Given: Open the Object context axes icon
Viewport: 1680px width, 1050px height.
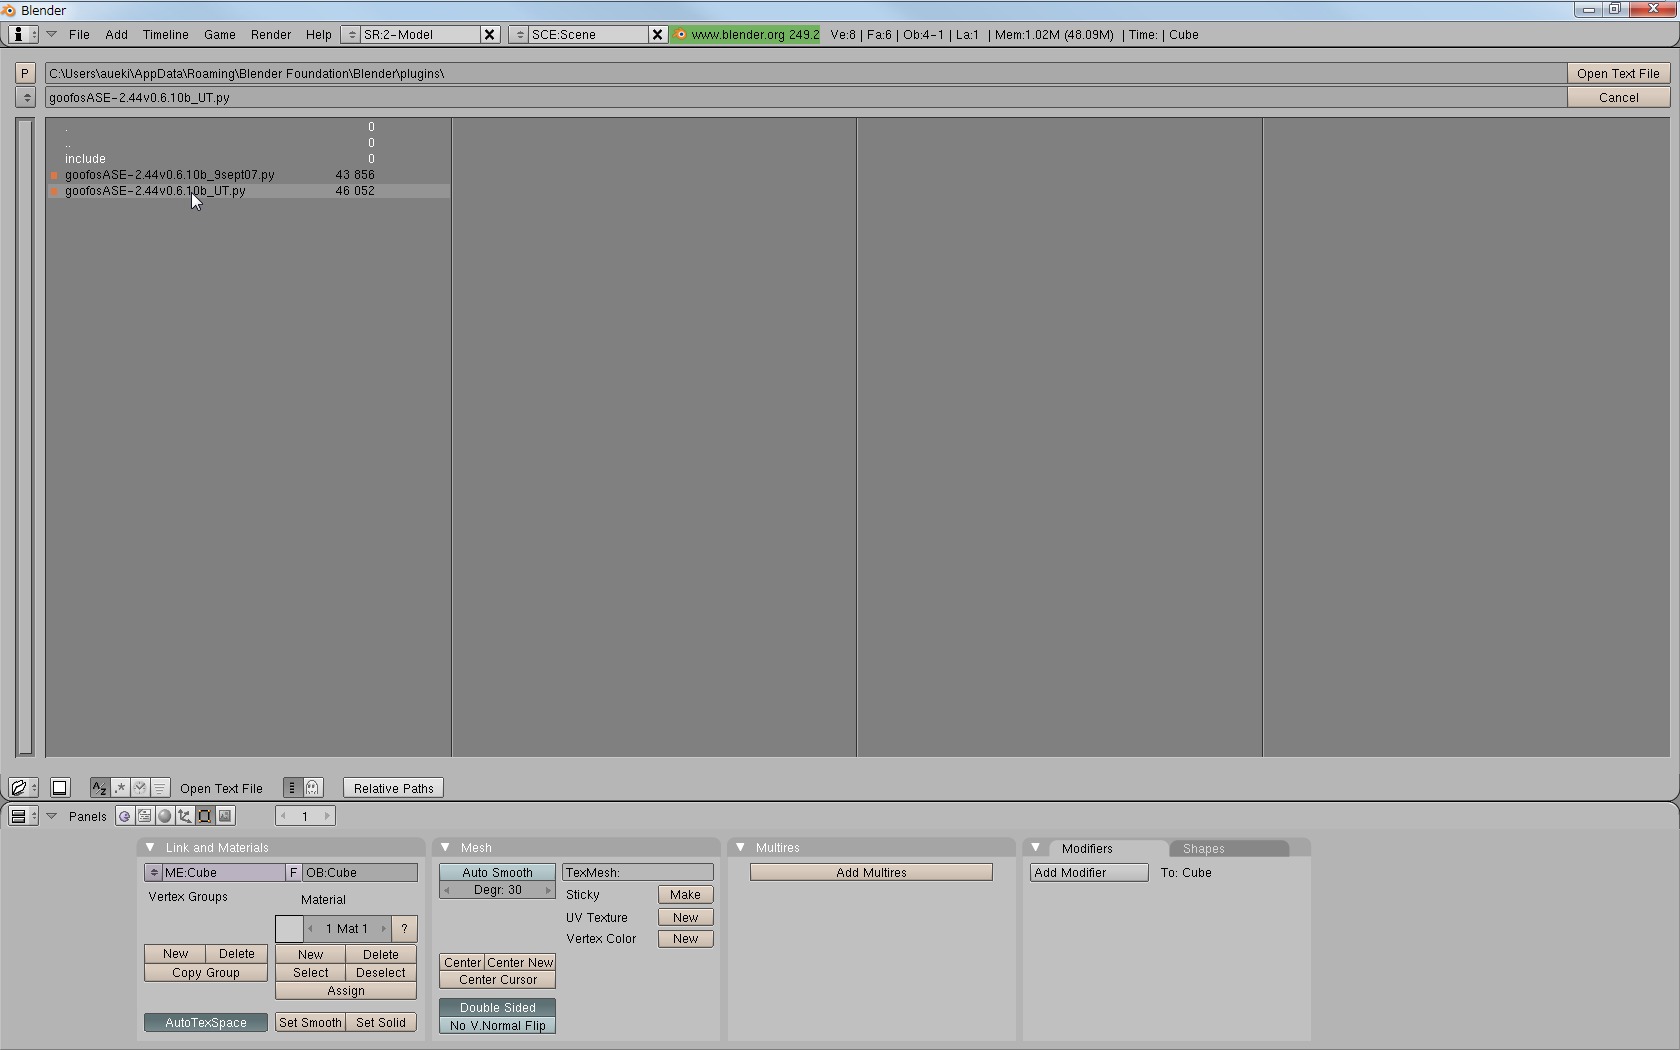Looking at the screenshot, I should click(185, 817).
